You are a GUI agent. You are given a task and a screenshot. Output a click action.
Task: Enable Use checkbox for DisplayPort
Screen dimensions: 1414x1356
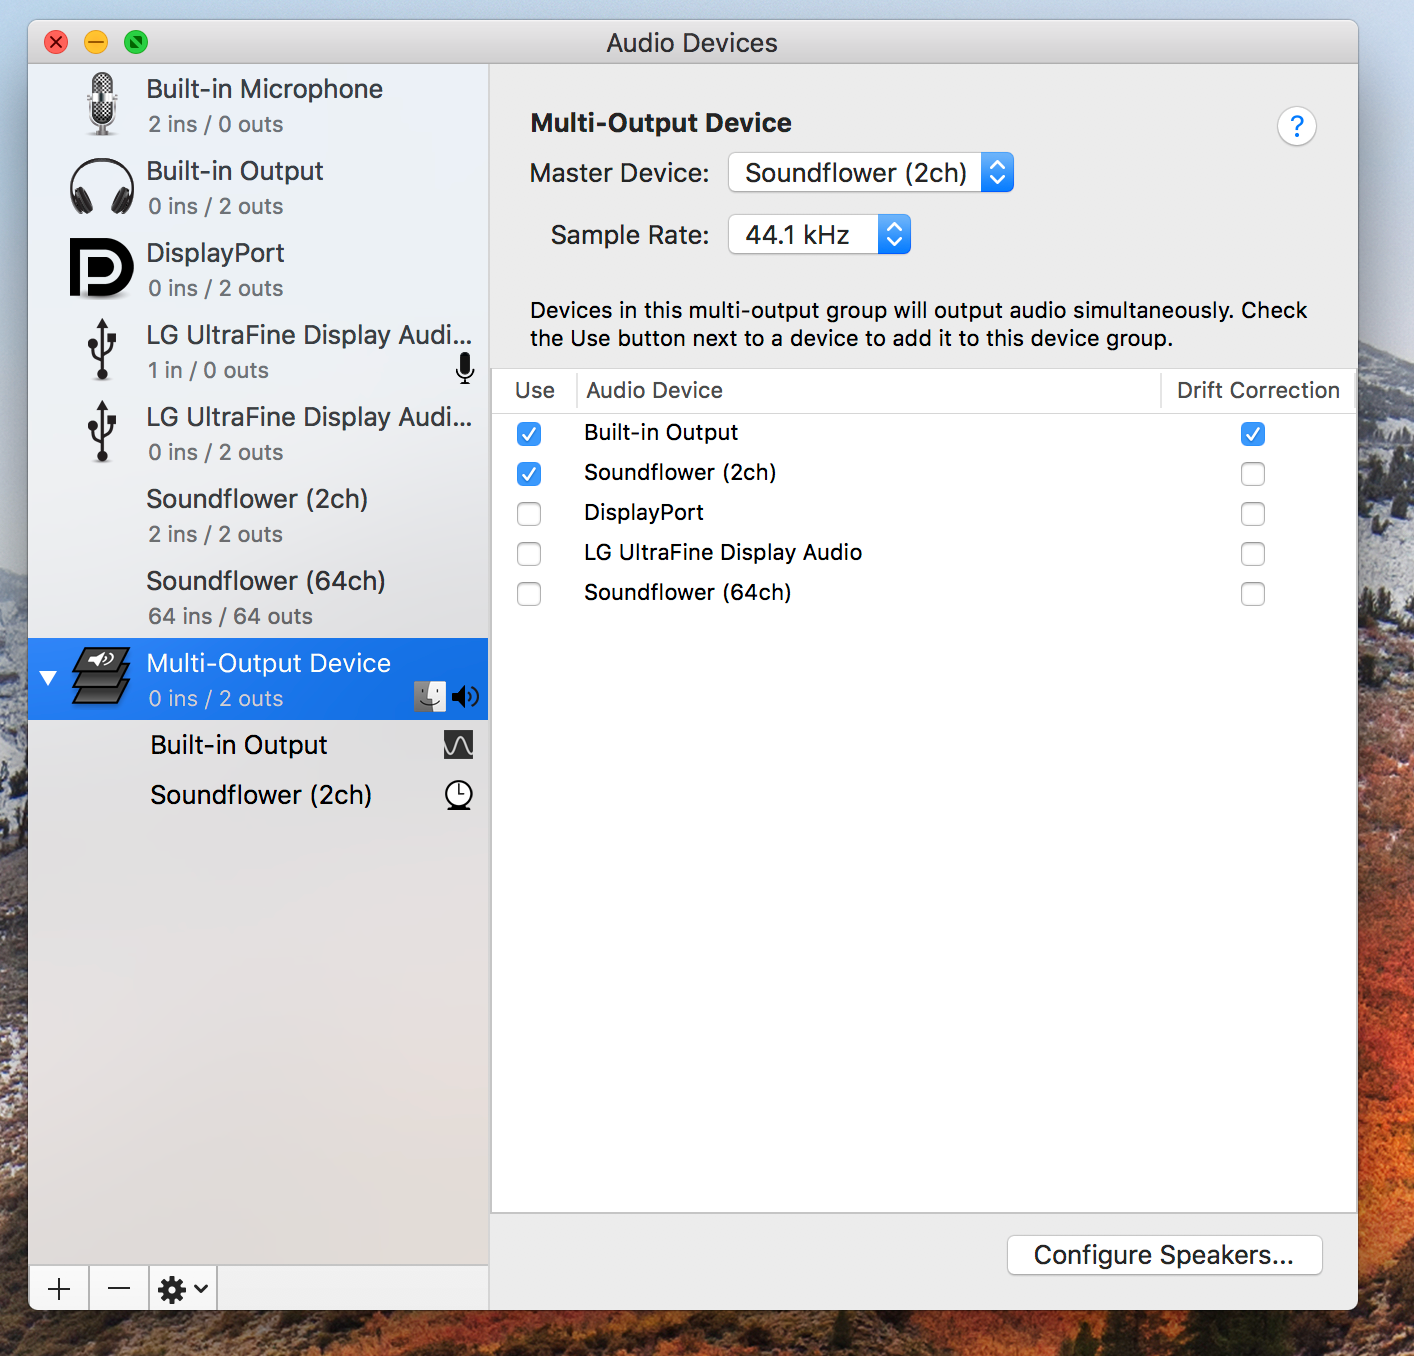click(529, 514)
